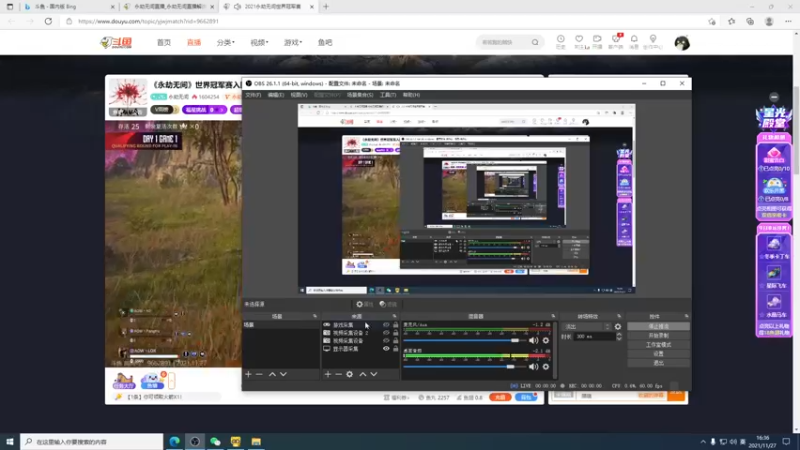
Task: Add this page to browser favorites star
Action: [x=712, y=21]
